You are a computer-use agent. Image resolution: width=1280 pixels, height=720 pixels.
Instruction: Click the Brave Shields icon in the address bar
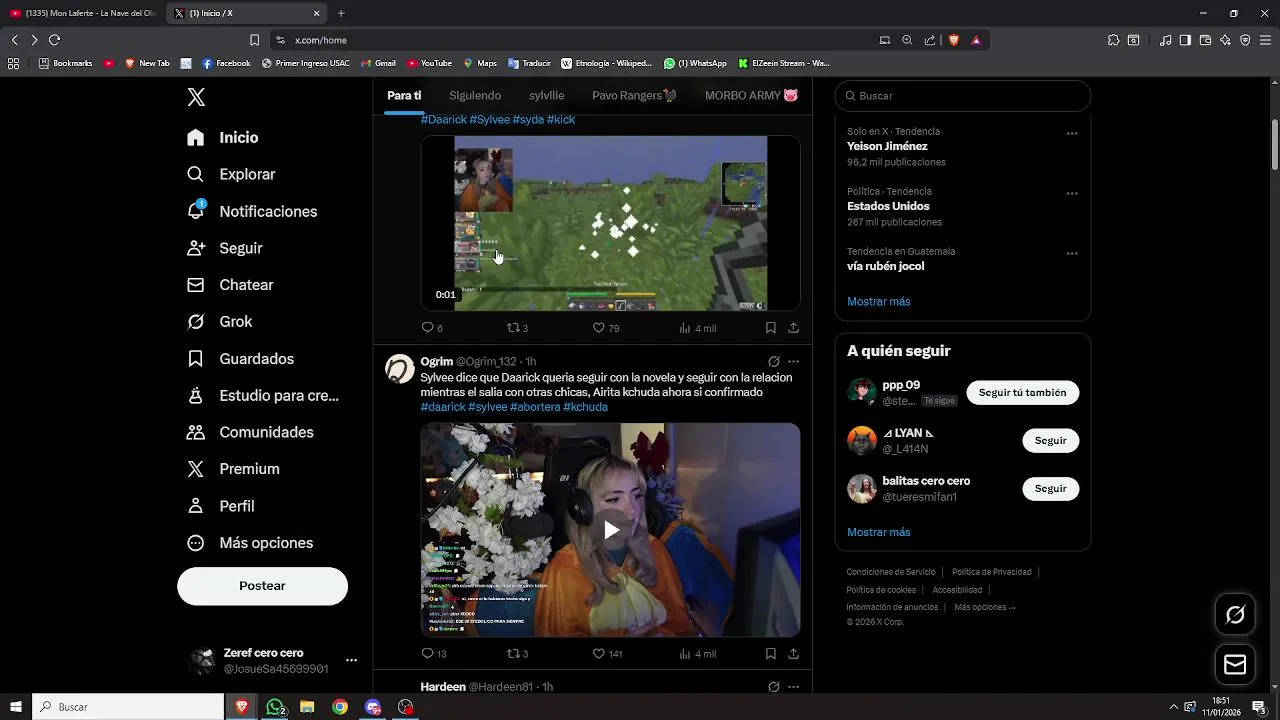click(954, 40)
